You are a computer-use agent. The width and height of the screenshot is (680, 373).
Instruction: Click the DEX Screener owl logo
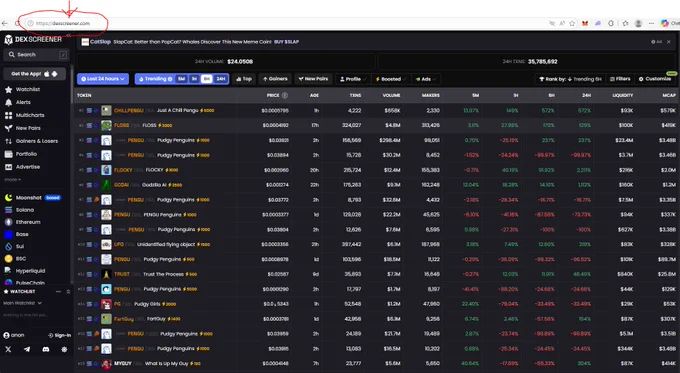click(8, 39)
